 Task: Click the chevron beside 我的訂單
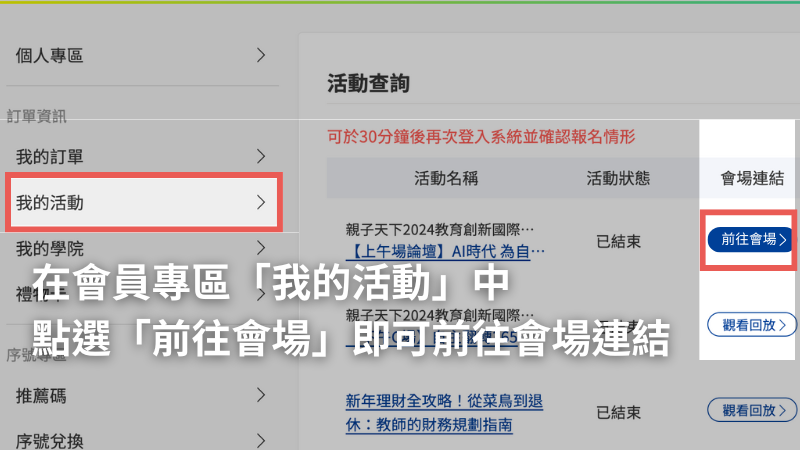pyautogui.click(x=261, y=156)
